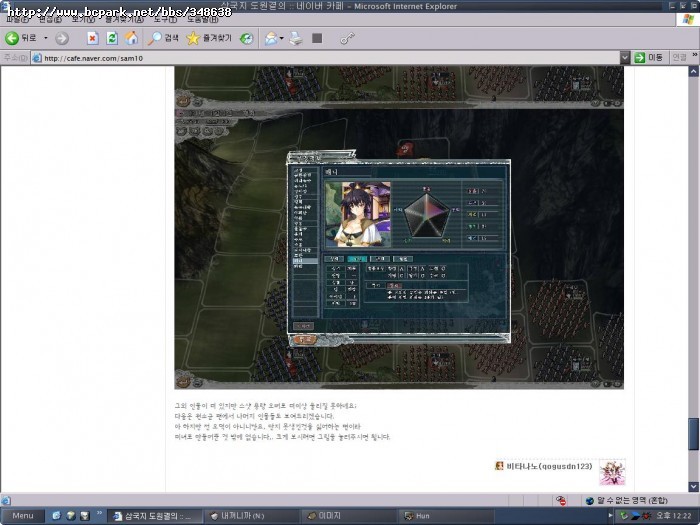Click the red bug system tray icon
The width and height of the screenshot is (700, 525).
click(x=646, y=516)
